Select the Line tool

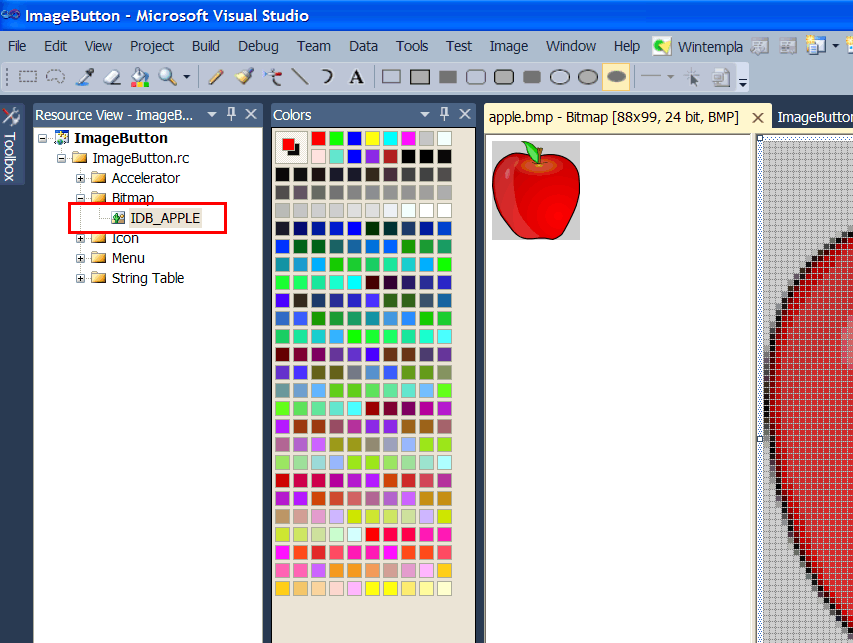pyautogui.click(x=300, y=77)
